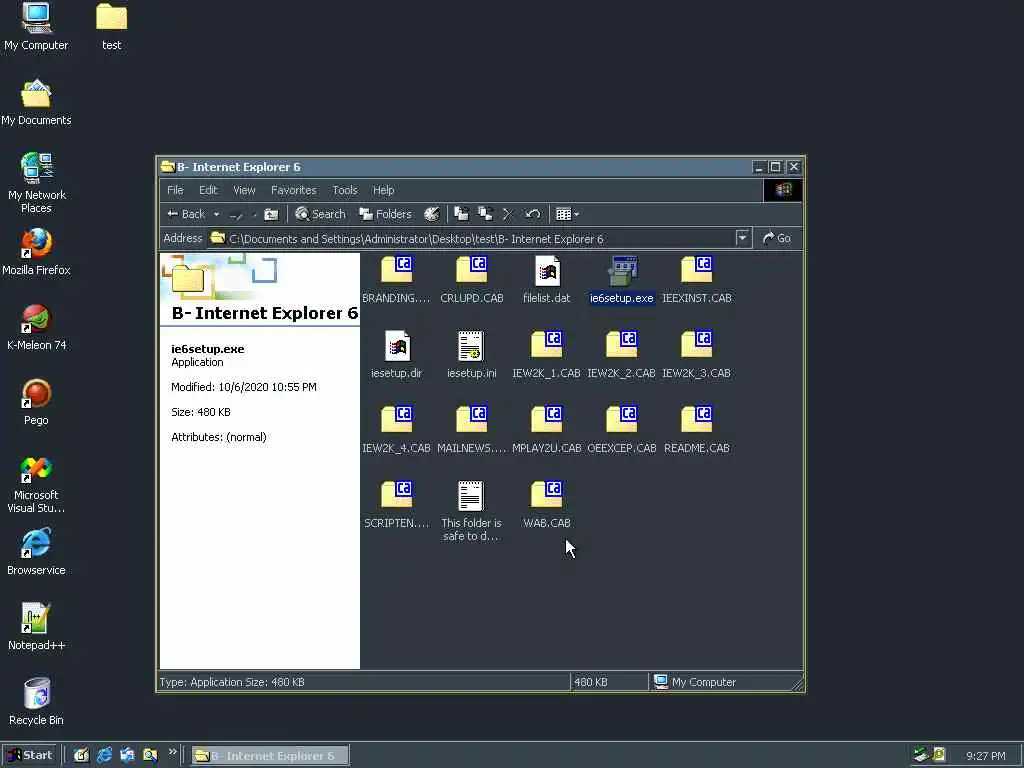Viewport: 1024px width, 768px height.
Task: Expand Quick Launch overflow chevron
Action: 172,752
